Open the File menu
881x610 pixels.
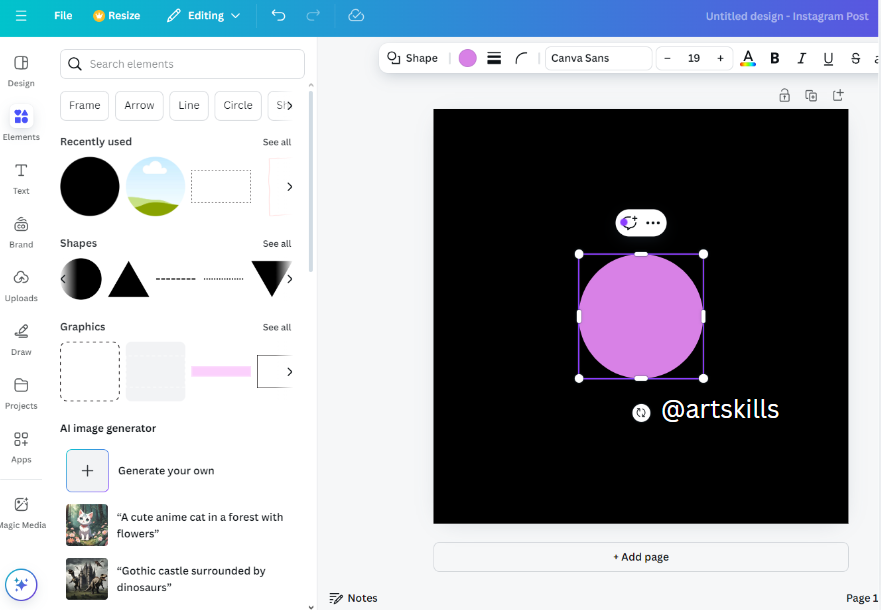tap(63, 16)
